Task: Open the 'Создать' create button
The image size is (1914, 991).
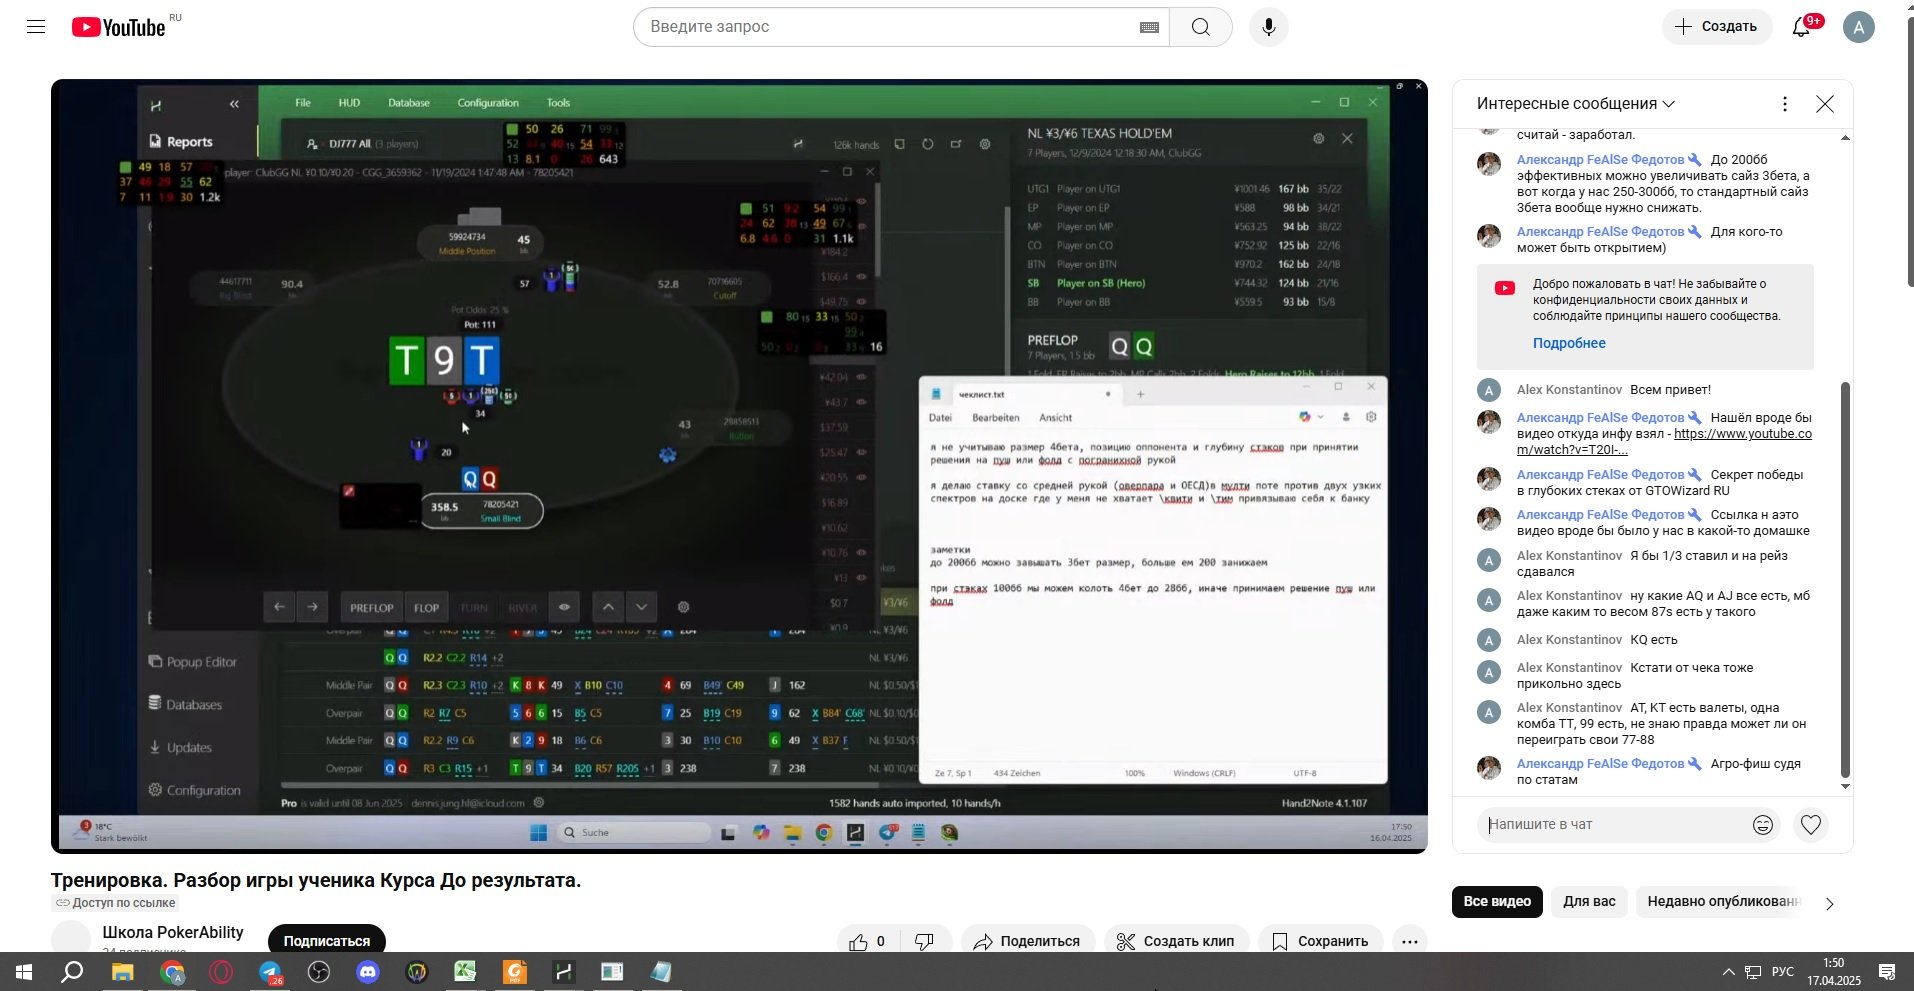Action: click(x=1716, y=27)
